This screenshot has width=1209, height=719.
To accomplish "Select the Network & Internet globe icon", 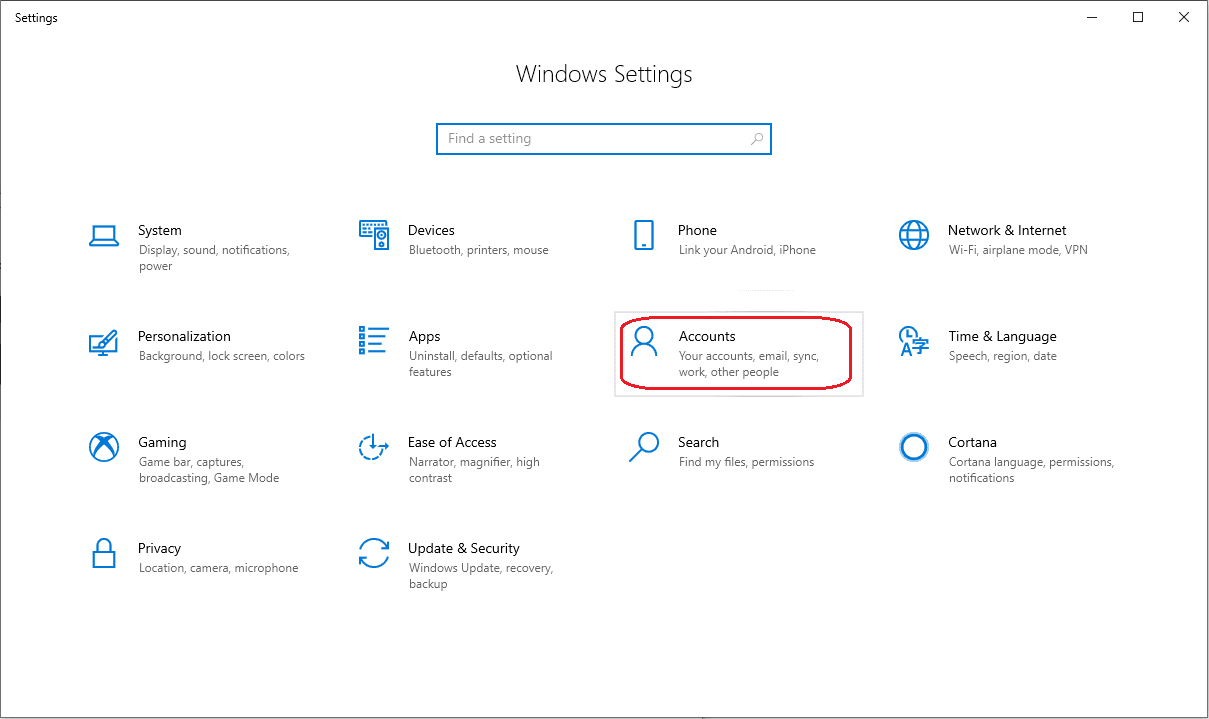I will 914,235.
